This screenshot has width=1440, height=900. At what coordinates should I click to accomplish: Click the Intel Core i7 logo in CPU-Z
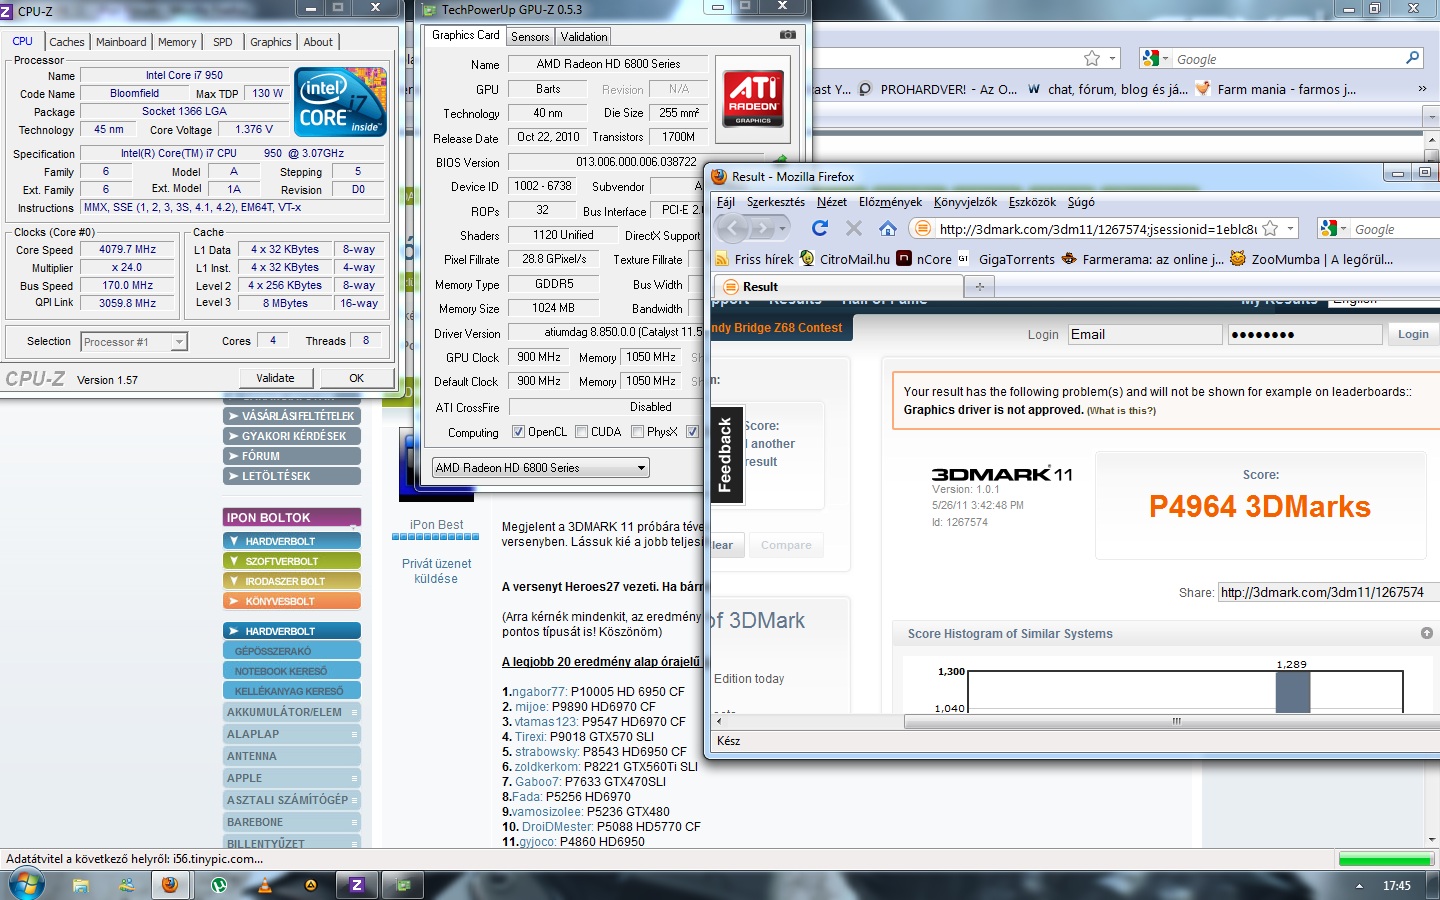(x=341, y=102)
